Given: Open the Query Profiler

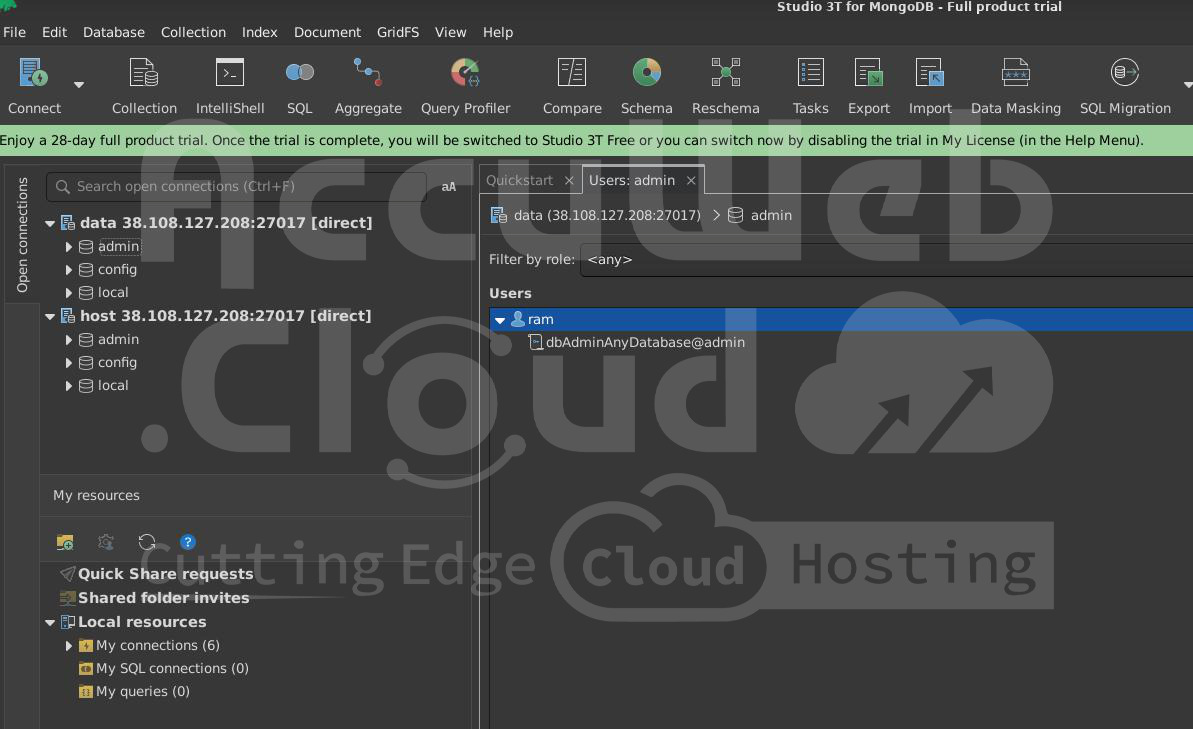Looking at the screenshot, I should click(x=465, y=85).
